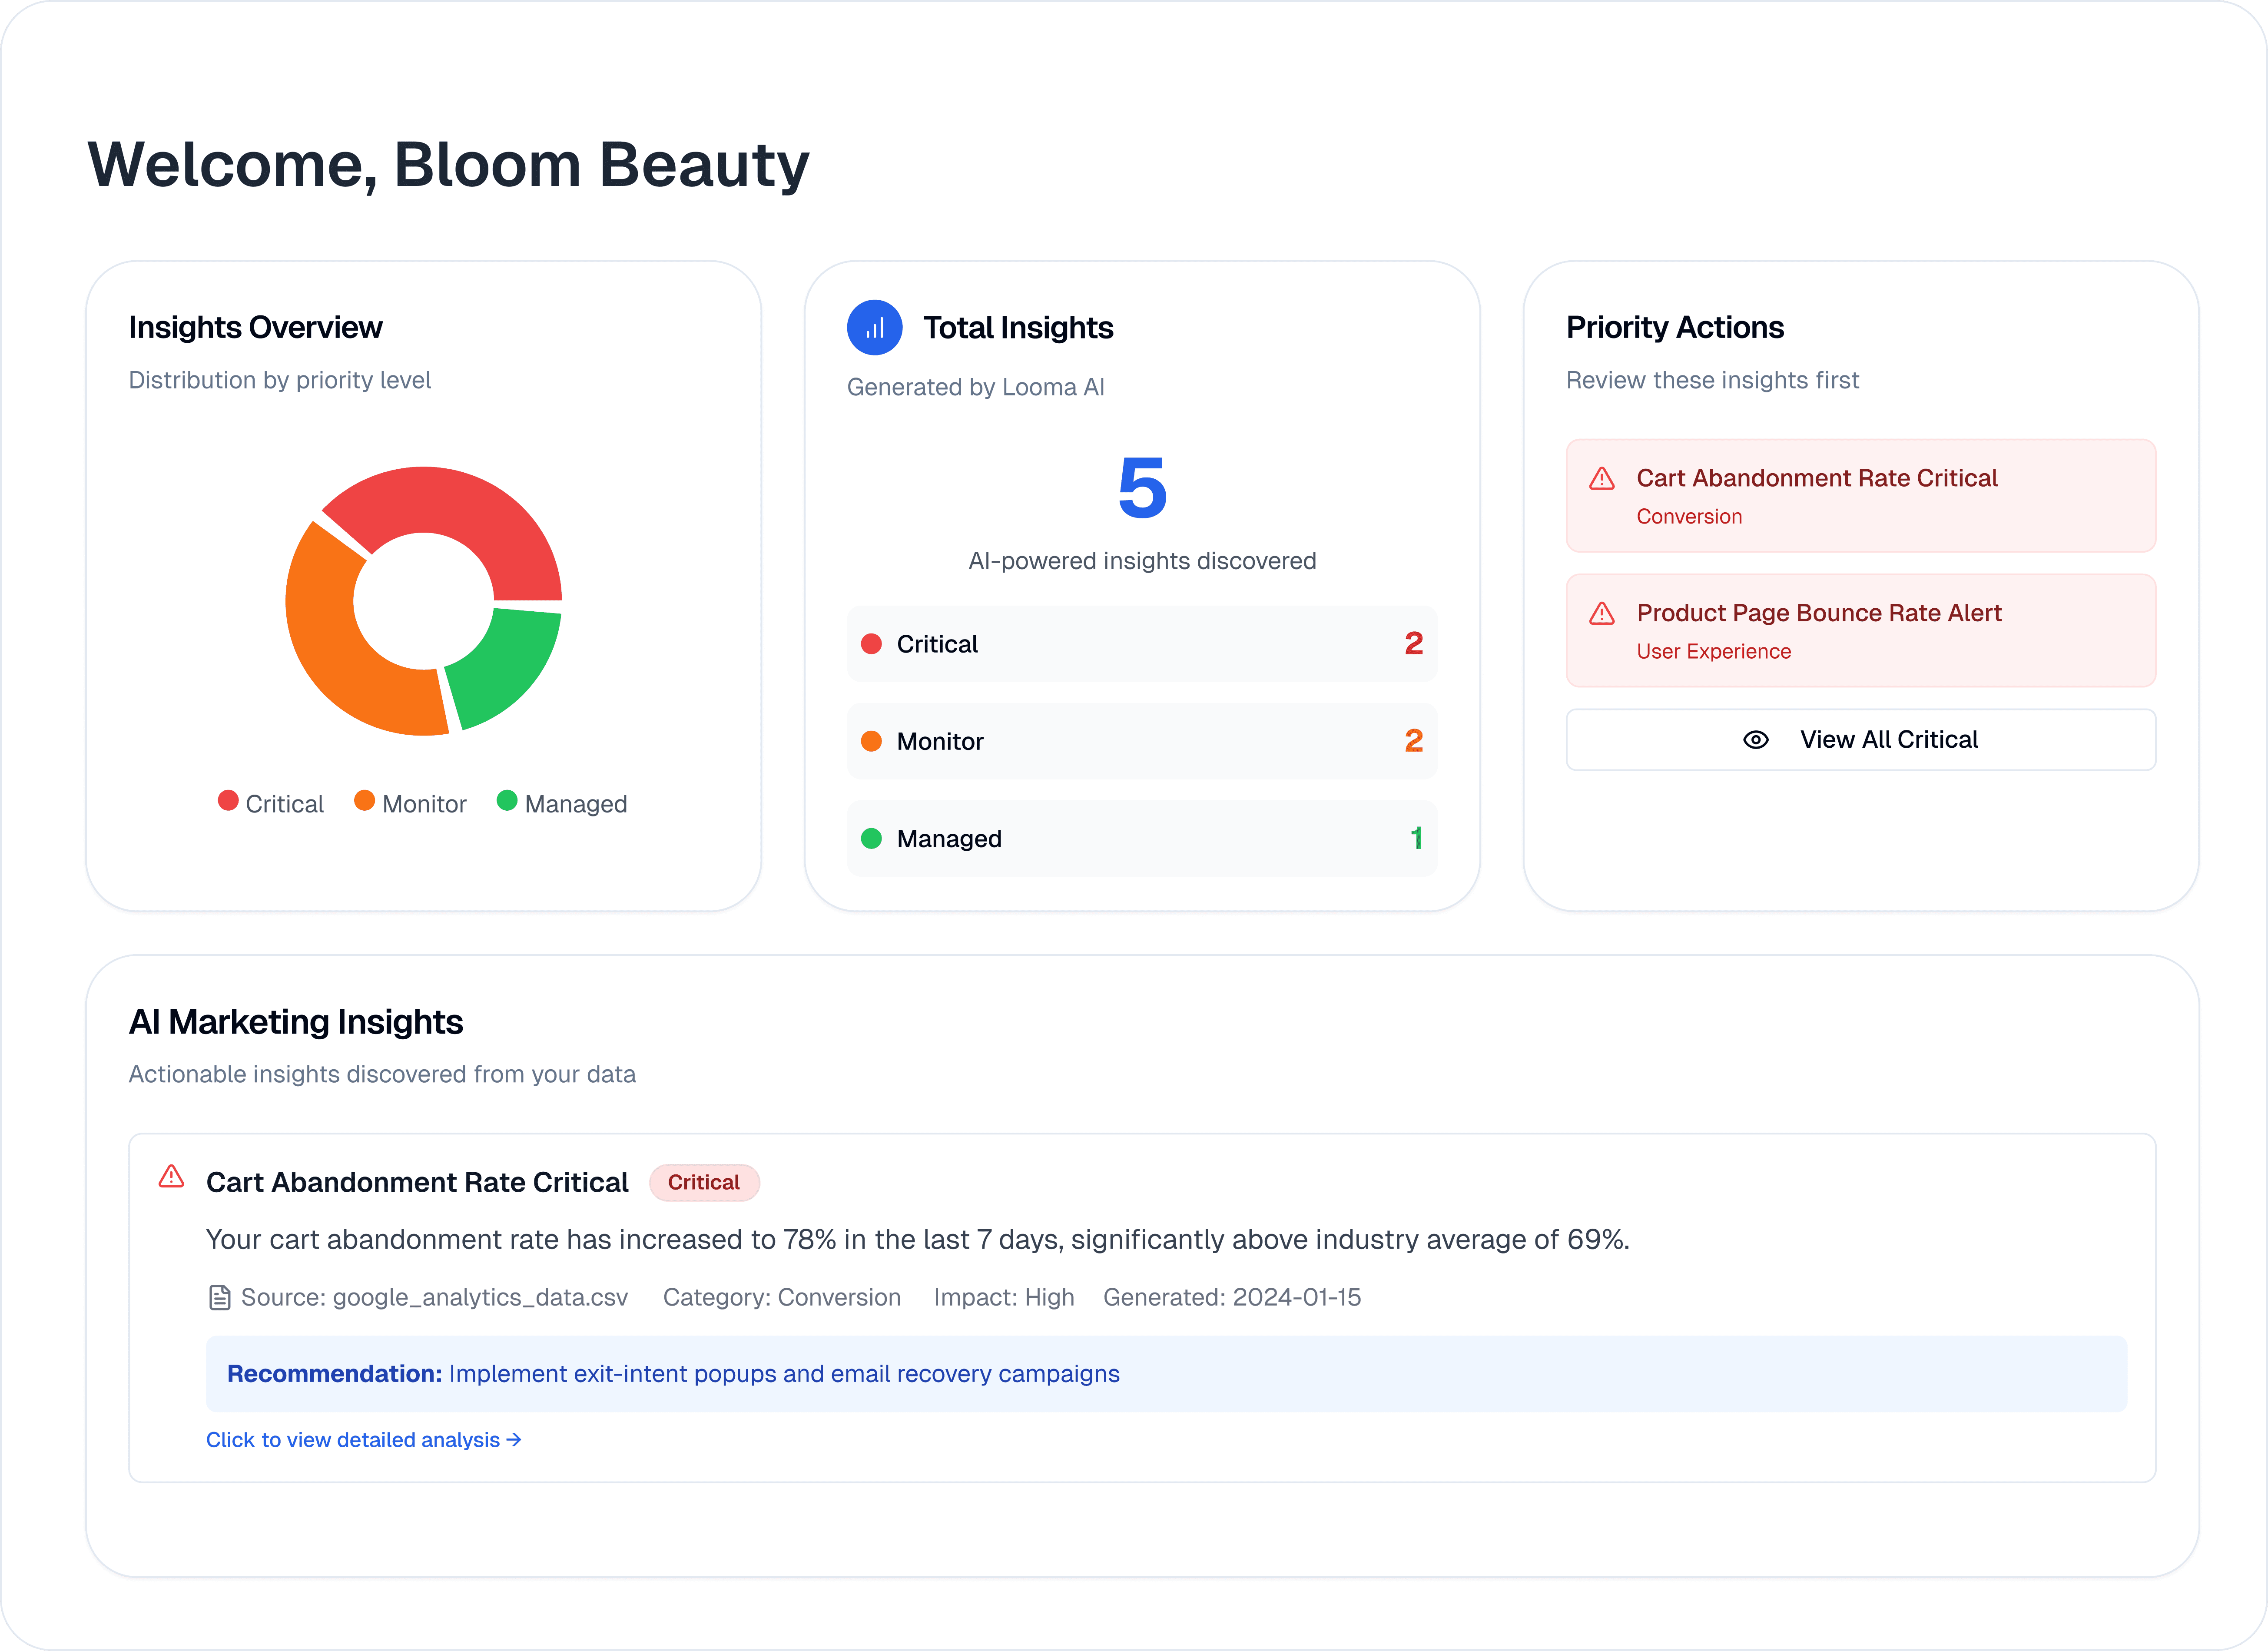Click the green Managed legend dot
Screen dimensions: 2268x1651
(x=507, y=801)
